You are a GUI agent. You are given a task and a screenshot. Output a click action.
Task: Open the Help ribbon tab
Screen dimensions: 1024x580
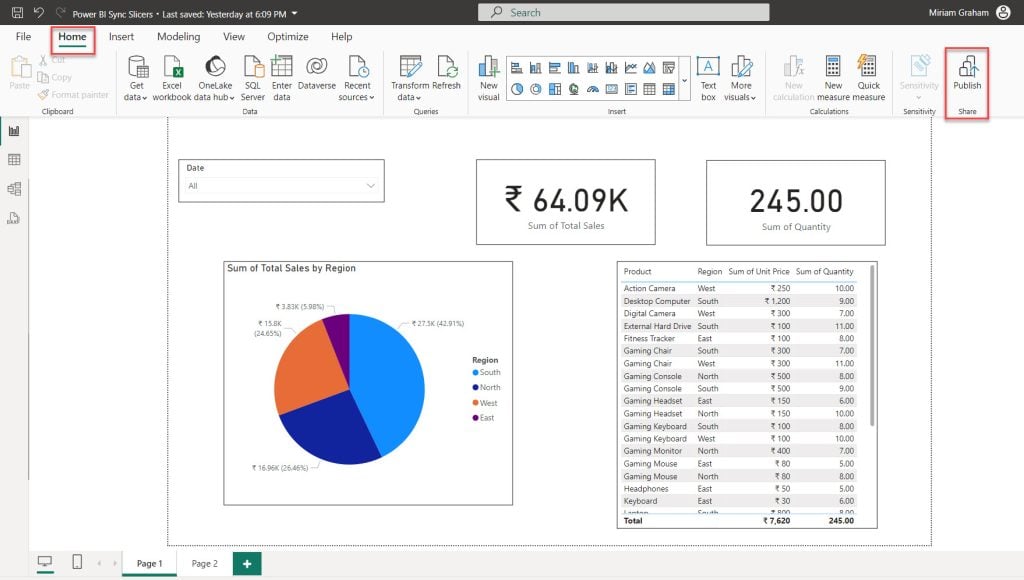pos(342,37)
